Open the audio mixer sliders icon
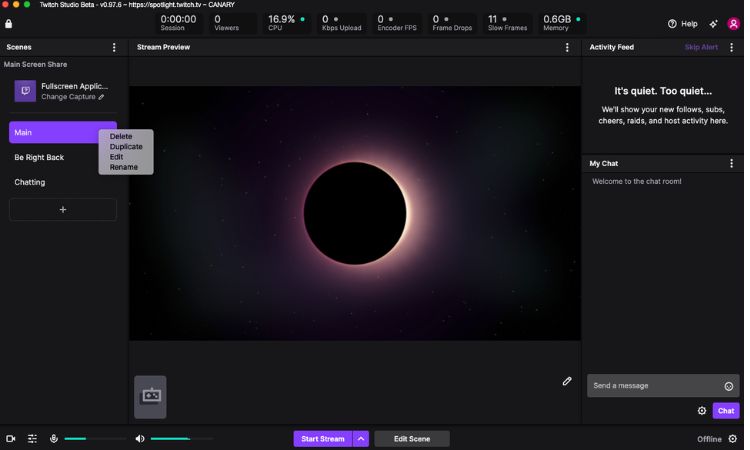Image resolution: width=750 pixels, height=450 pixels. (32, 439)
